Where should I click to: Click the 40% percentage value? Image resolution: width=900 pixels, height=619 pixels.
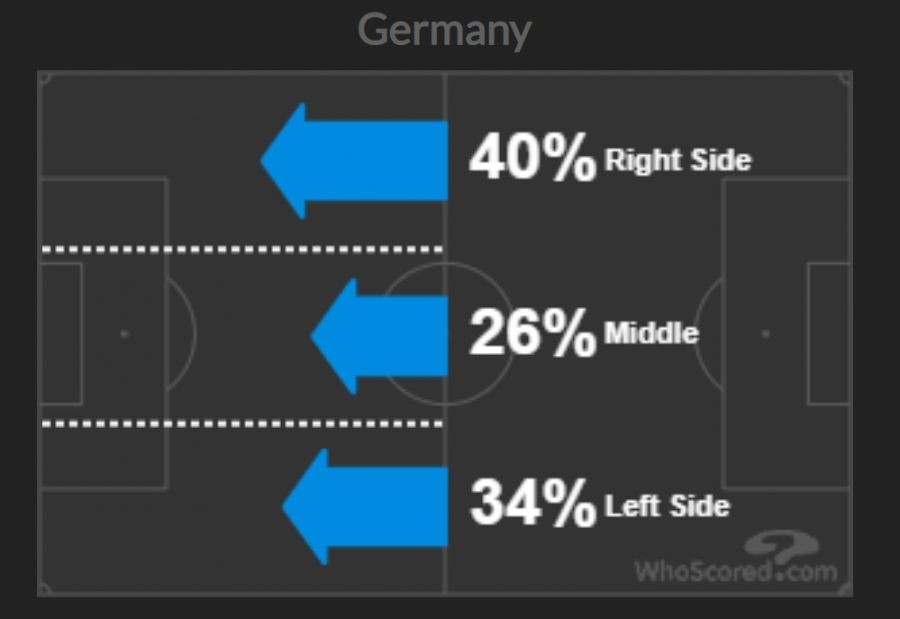532,158
